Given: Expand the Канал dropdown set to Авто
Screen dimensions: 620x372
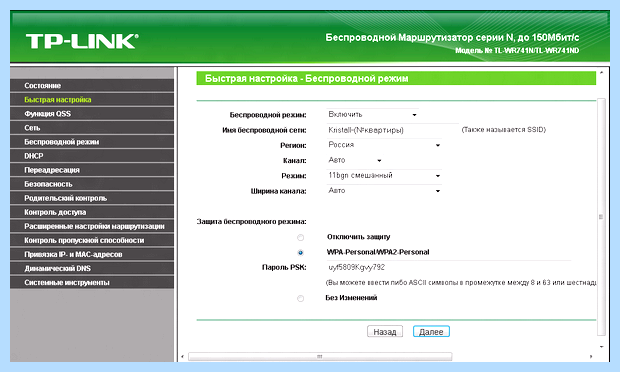Looking at the screenshot, I should pyautogui.click(x=355, y=160).
